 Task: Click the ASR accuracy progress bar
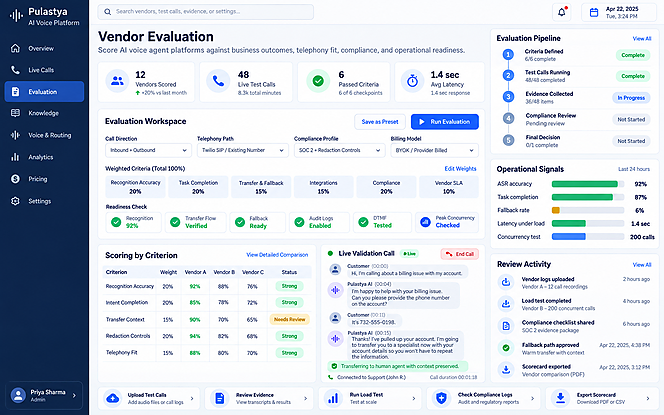588,184
